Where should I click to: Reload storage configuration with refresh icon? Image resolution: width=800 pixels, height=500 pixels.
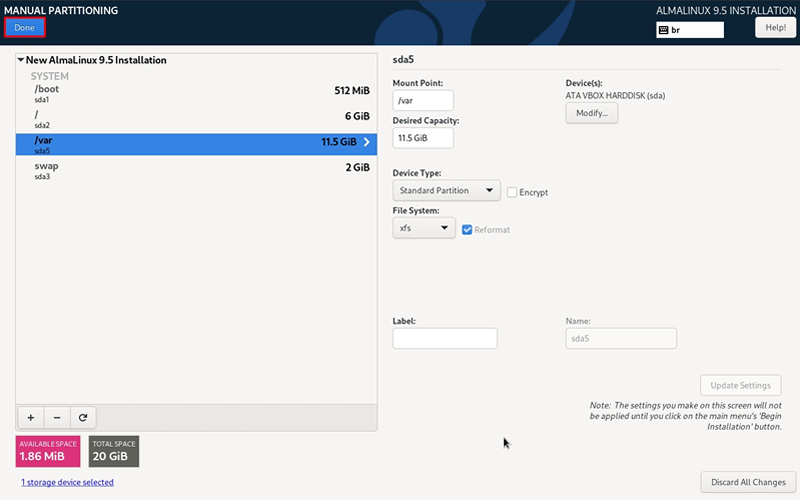pyautogui.click(x=83, y=418)
